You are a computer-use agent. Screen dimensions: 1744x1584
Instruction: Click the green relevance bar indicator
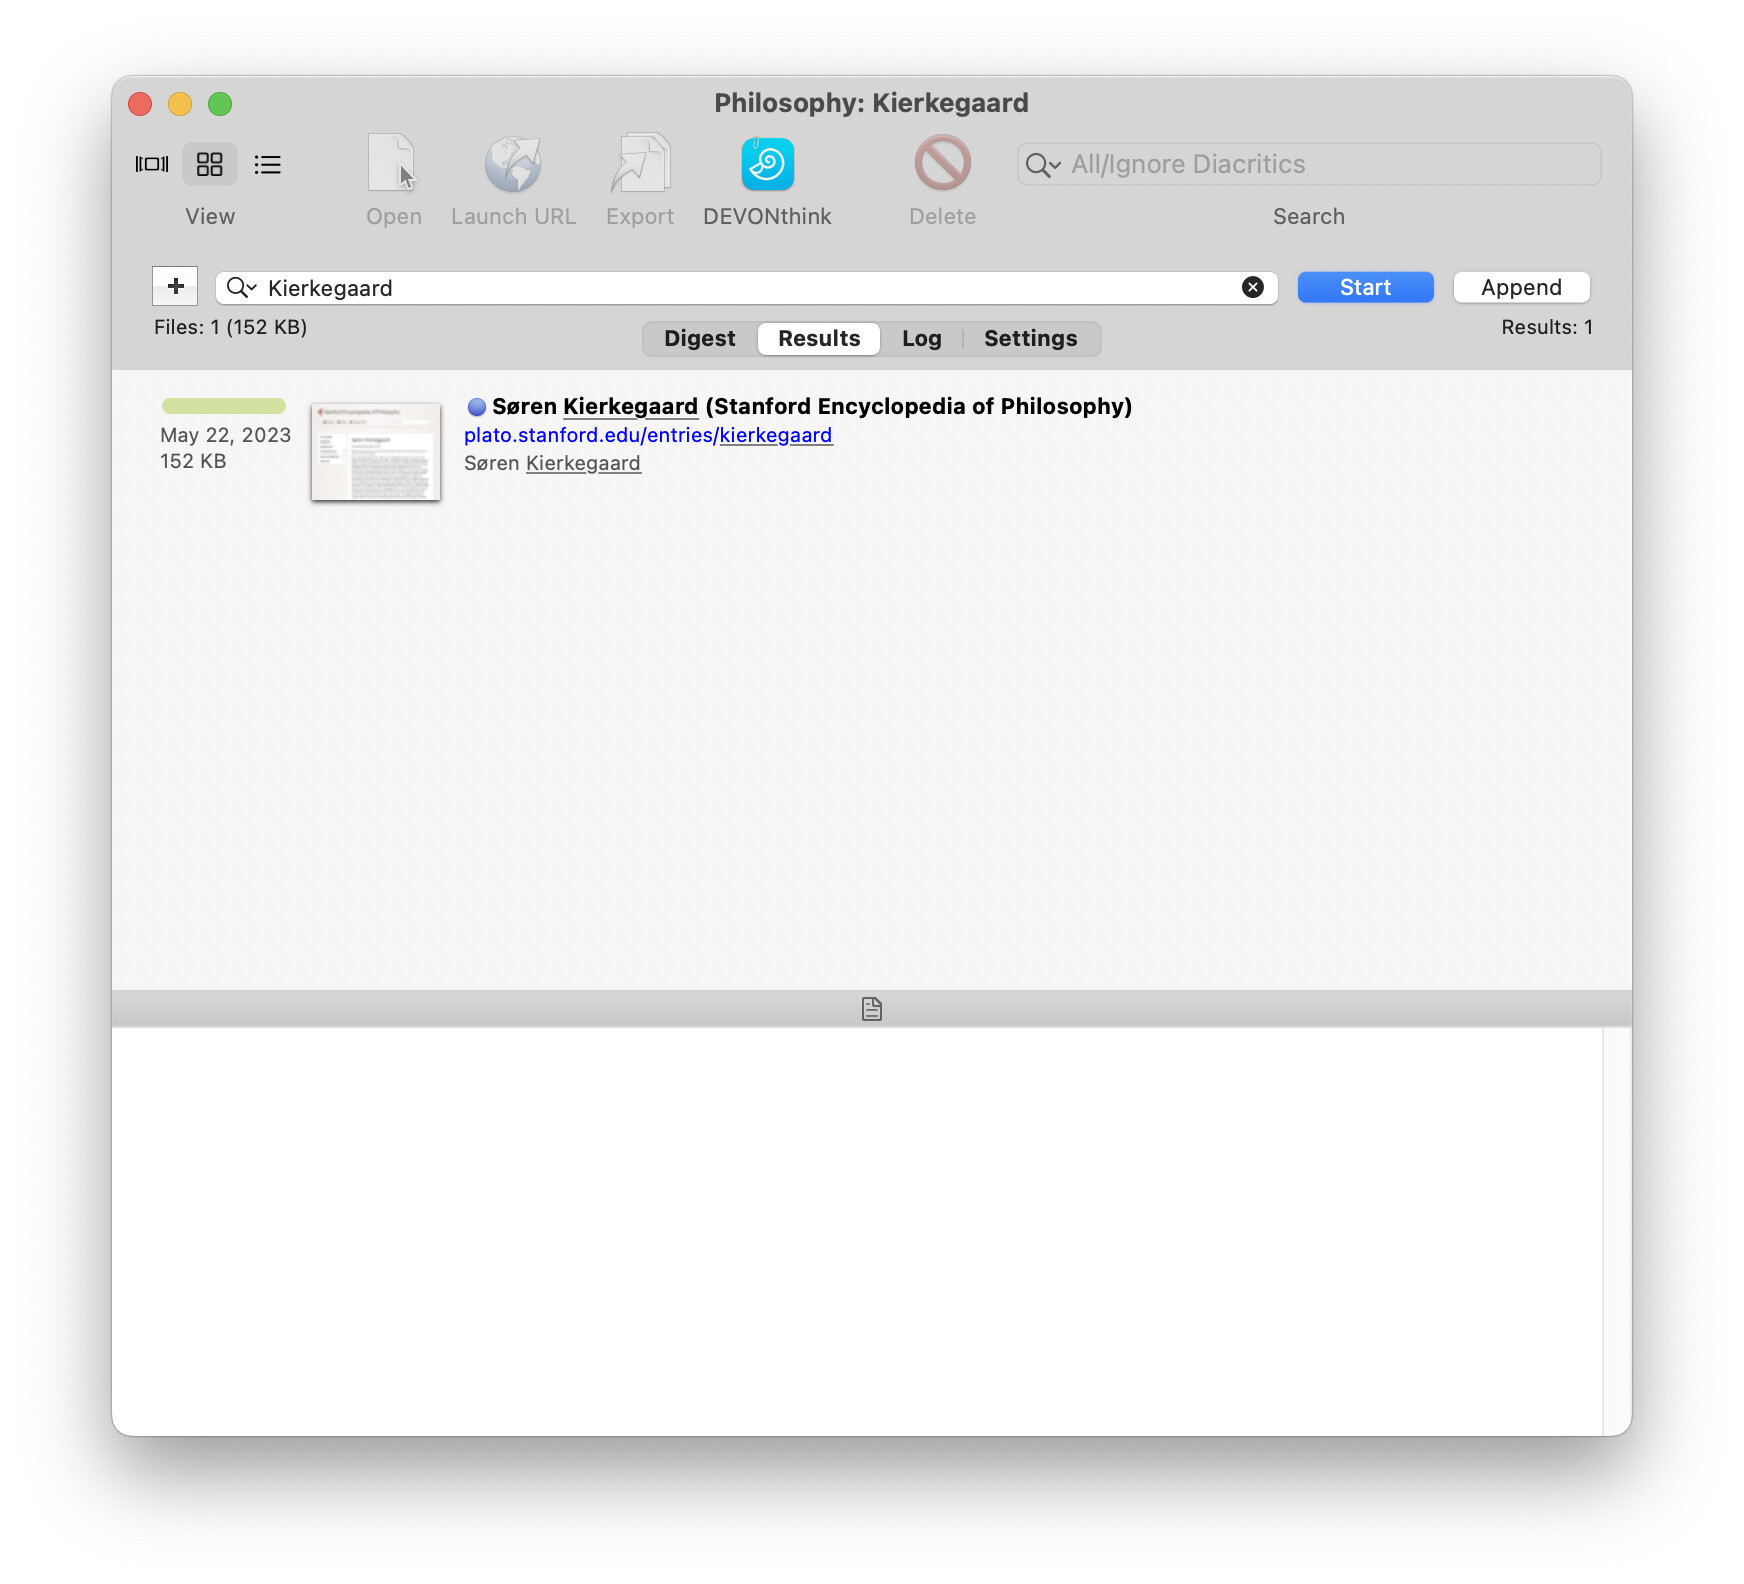(224, 406)
